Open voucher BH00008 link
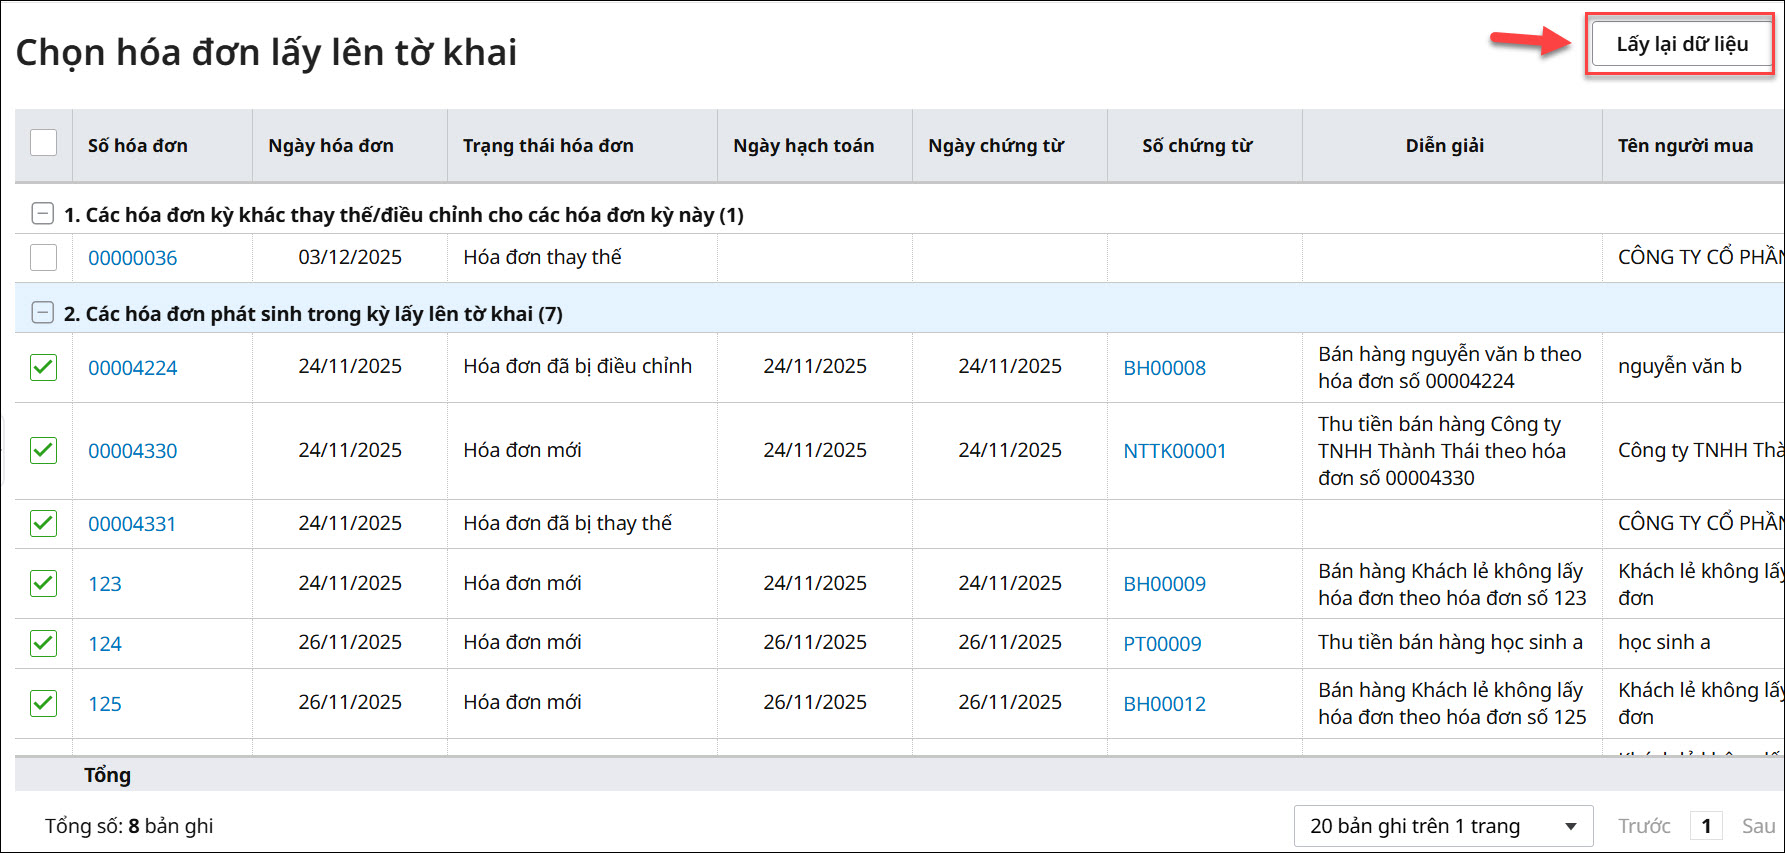The width and height of the screenshot is (1785, 853). click(x=1164, y=368)
